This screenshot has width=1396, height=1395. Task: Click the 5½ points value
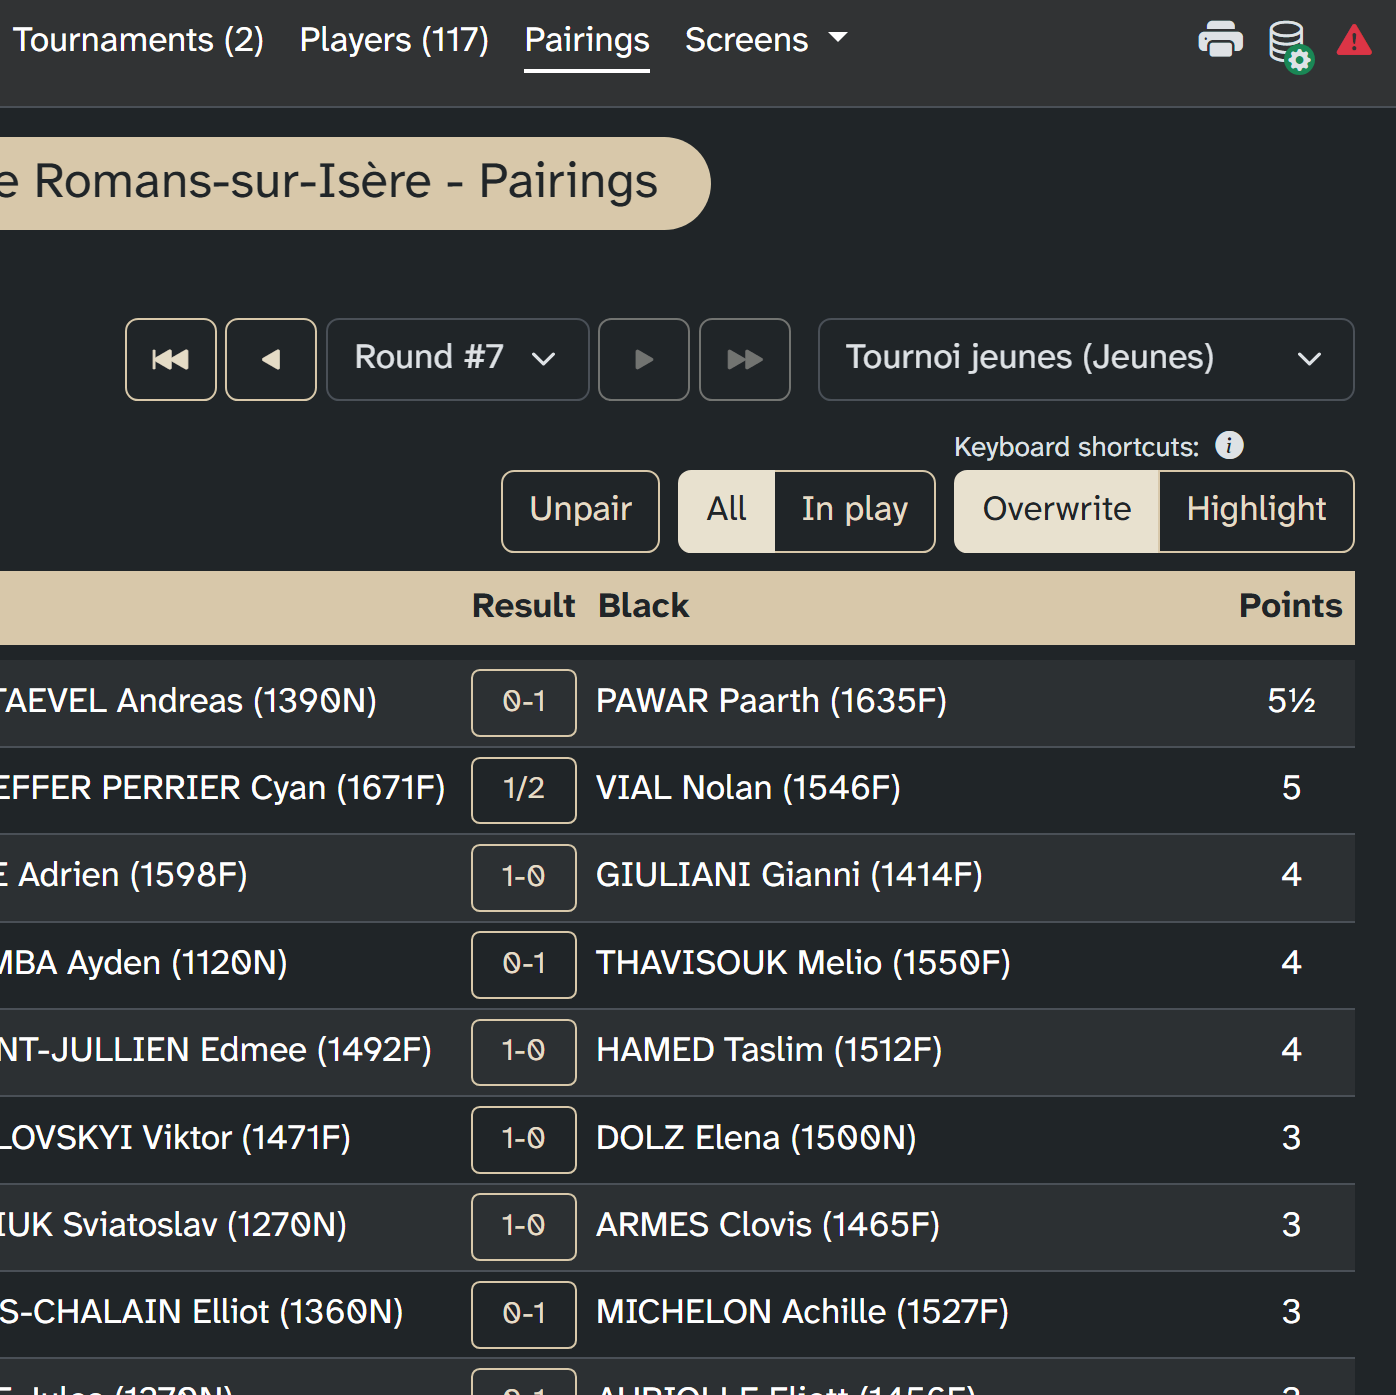coord(1291,701)
